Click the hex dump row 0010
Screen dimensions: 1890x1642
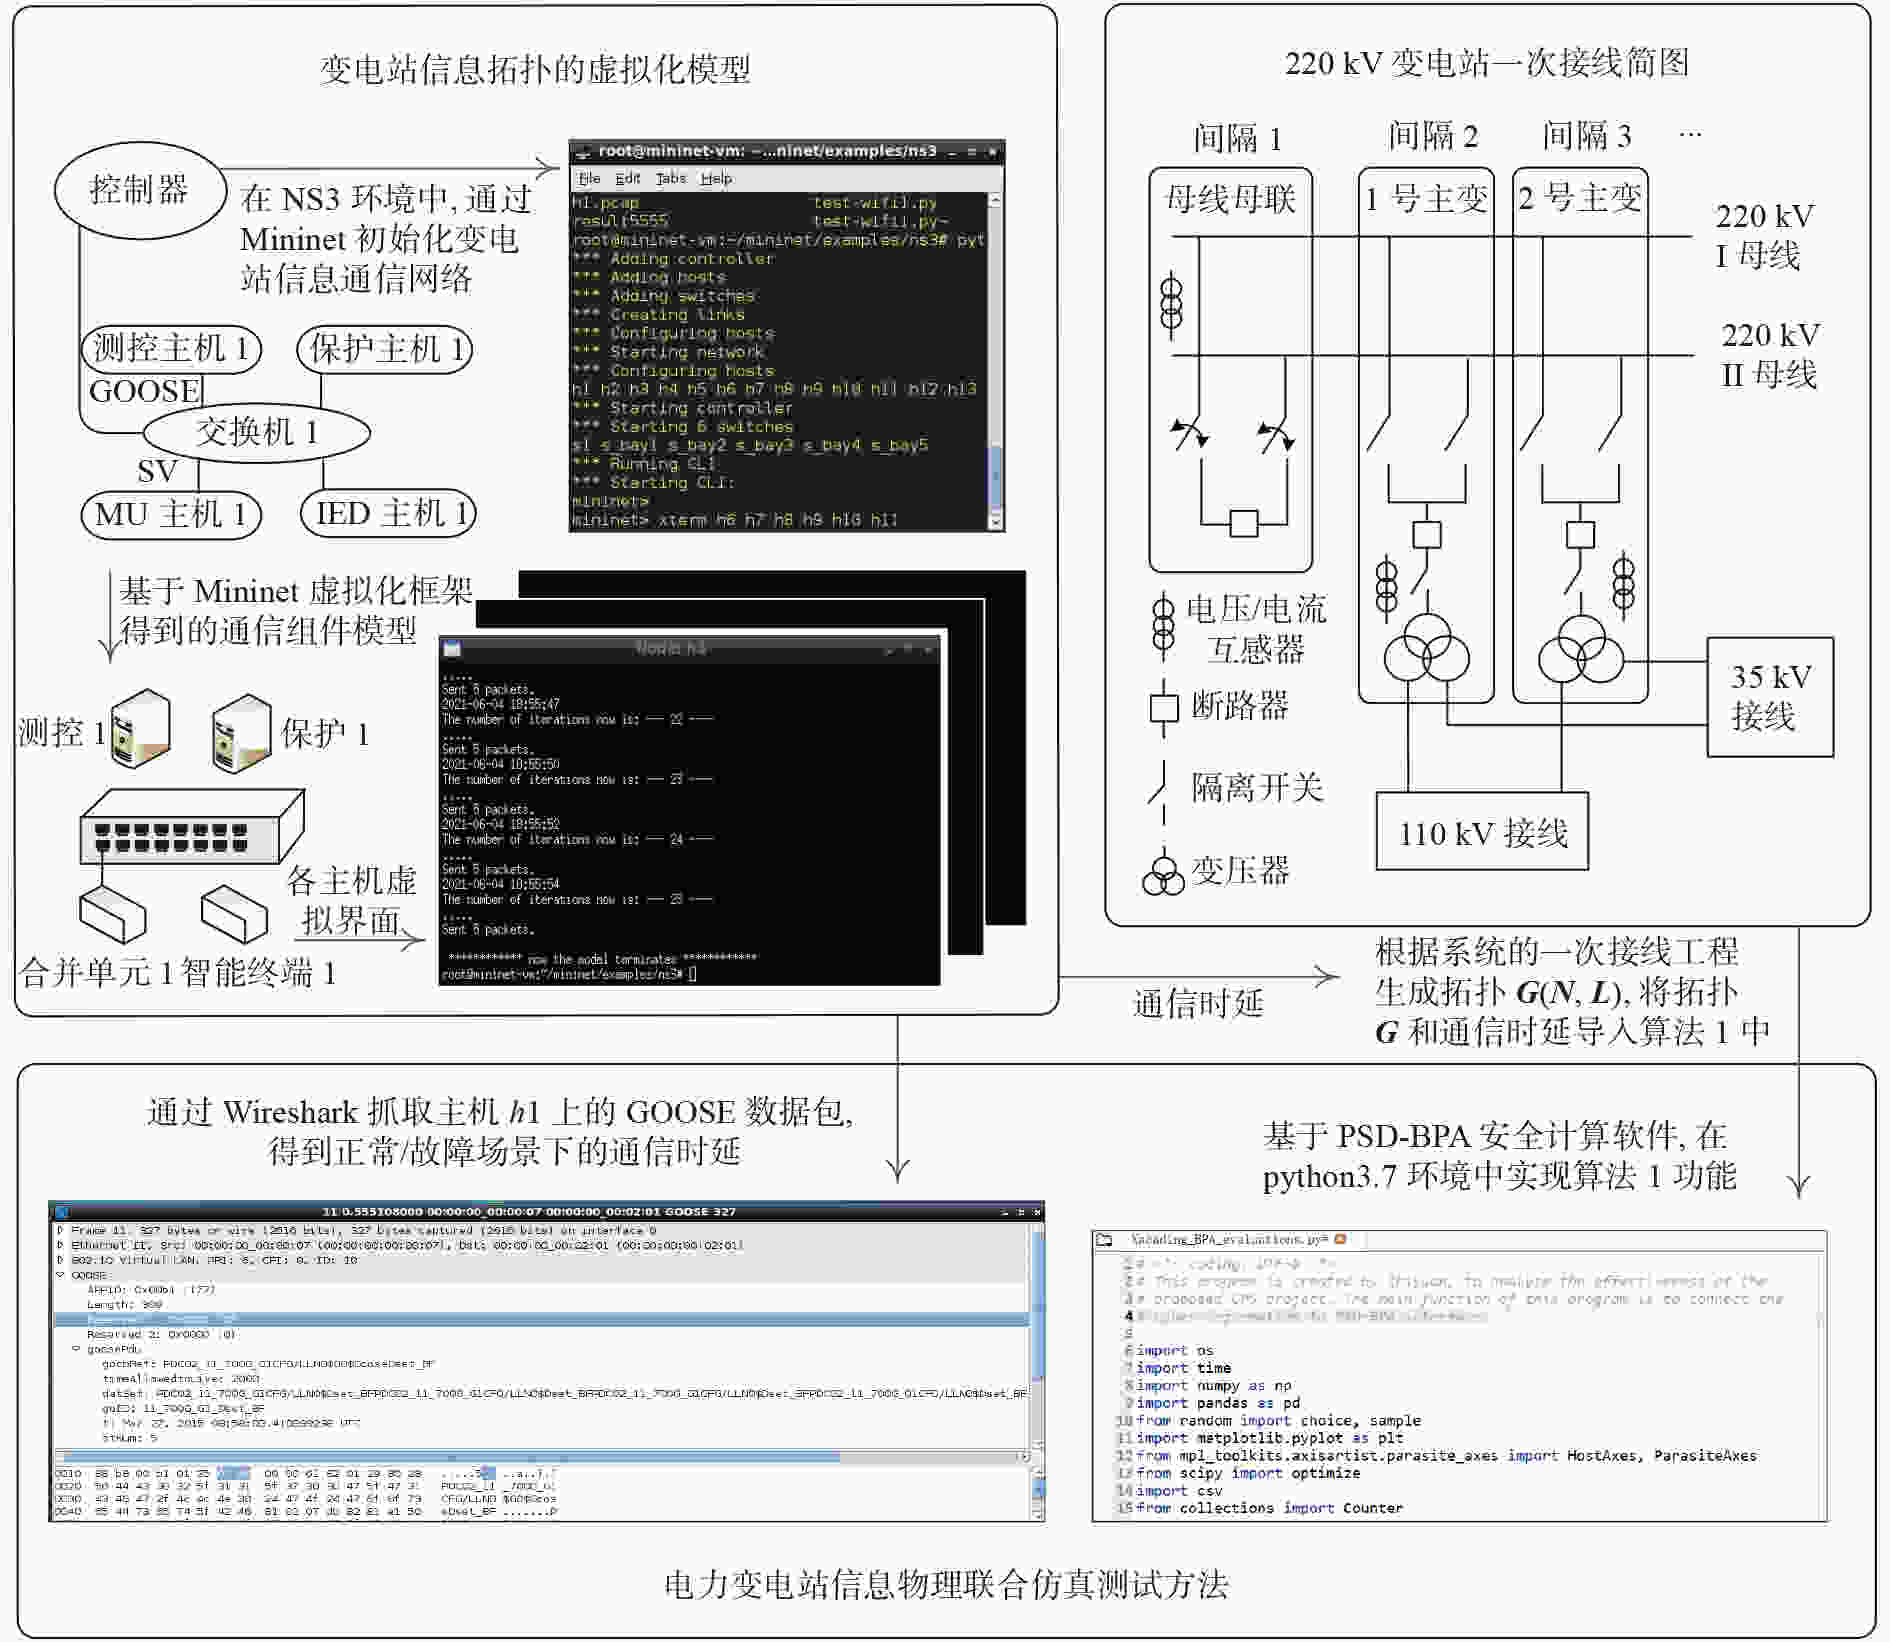coord(306,1473)
